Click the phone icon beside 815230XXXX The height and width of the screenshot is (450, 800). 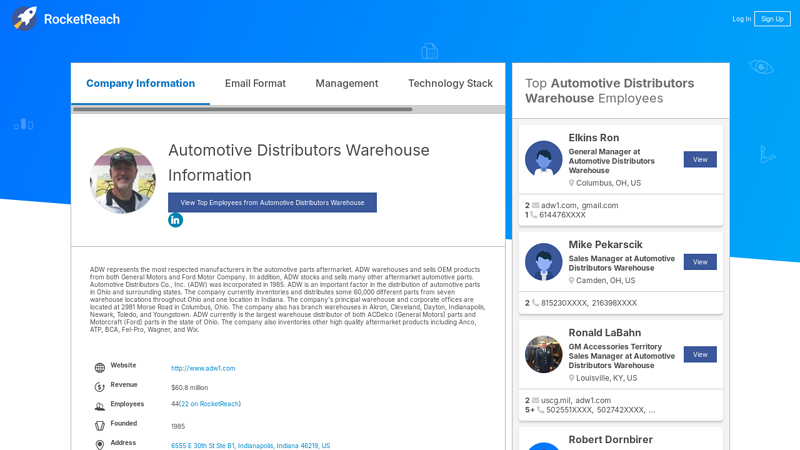click(535, 303)
